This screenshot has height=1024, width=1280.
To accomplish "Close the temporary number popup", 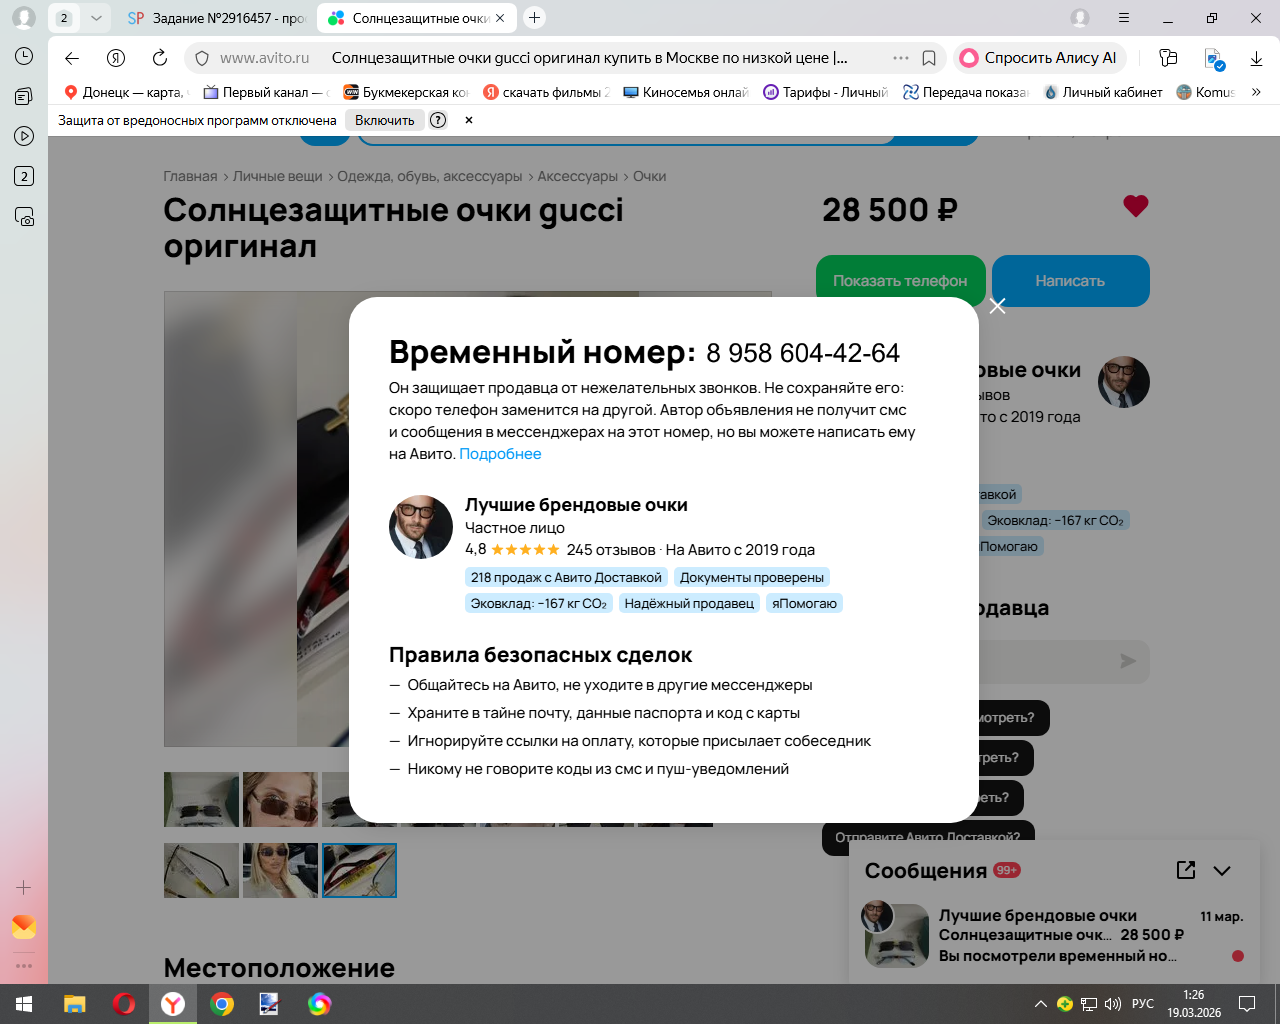I will (997, 306).
